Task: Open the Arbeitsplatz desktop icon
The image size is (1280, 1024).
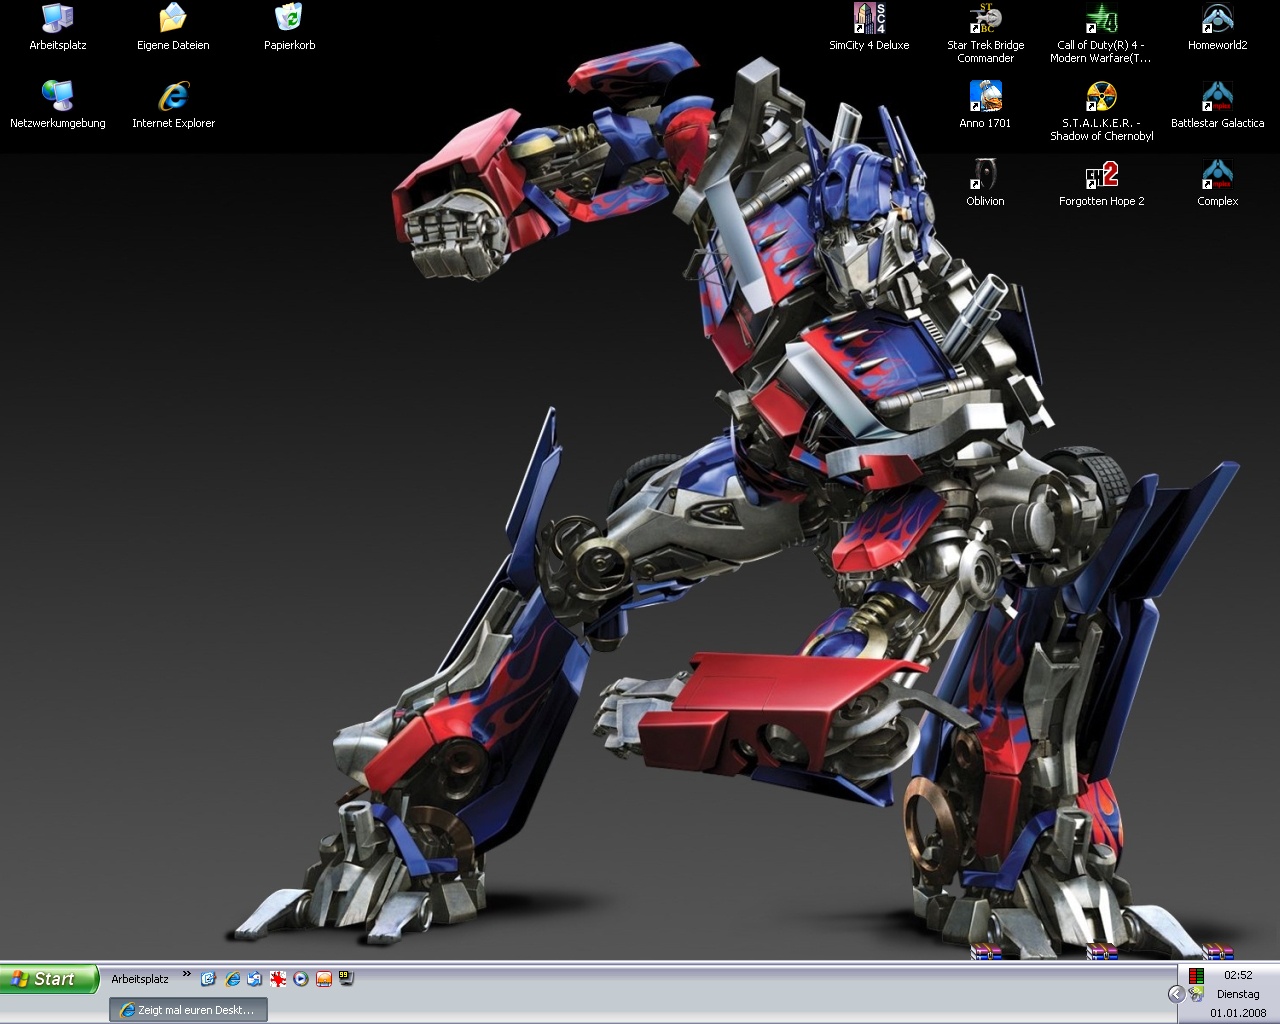Action: [x=58, y=27]
